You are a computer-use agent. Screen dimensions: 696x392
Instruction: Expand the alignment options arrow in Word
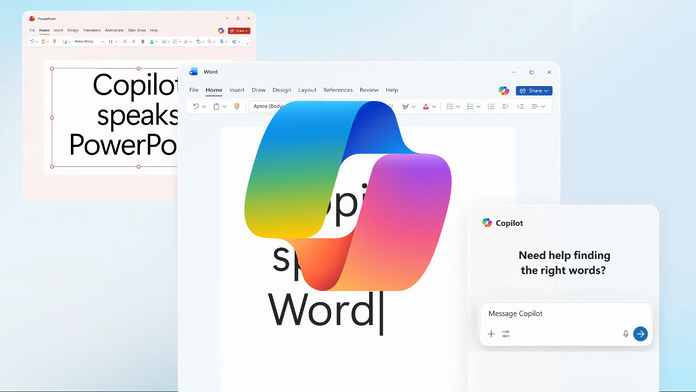[x=543, y=107]
